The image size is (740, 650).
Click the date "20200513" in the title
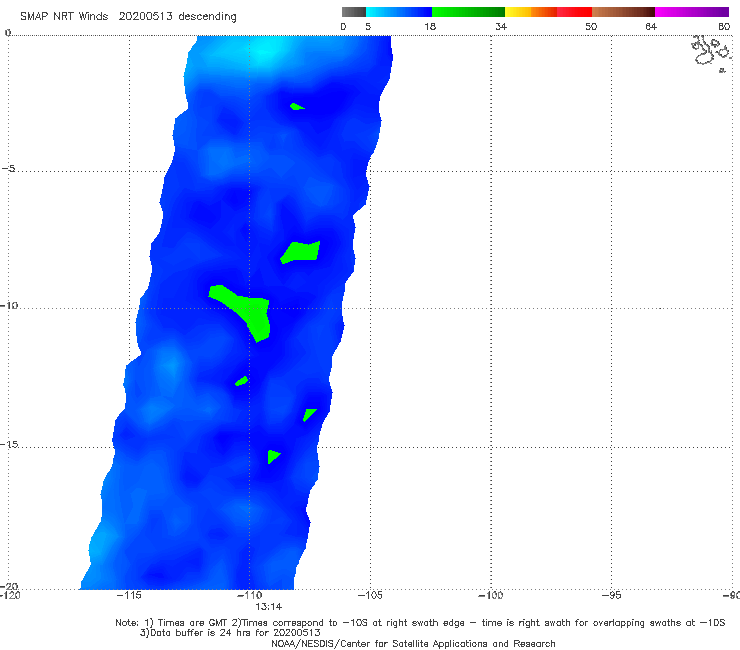[x=145, y=16]
